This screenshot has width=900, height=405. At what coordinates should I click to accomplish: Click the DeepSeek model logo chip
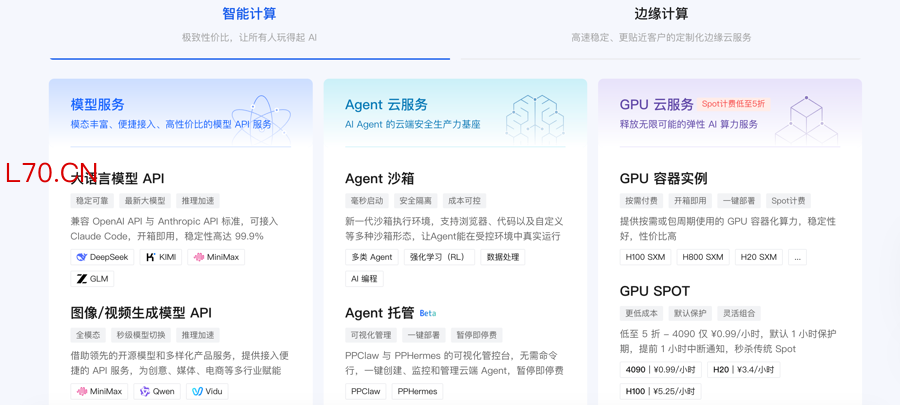pyautogui.click(x=102, y=257)
